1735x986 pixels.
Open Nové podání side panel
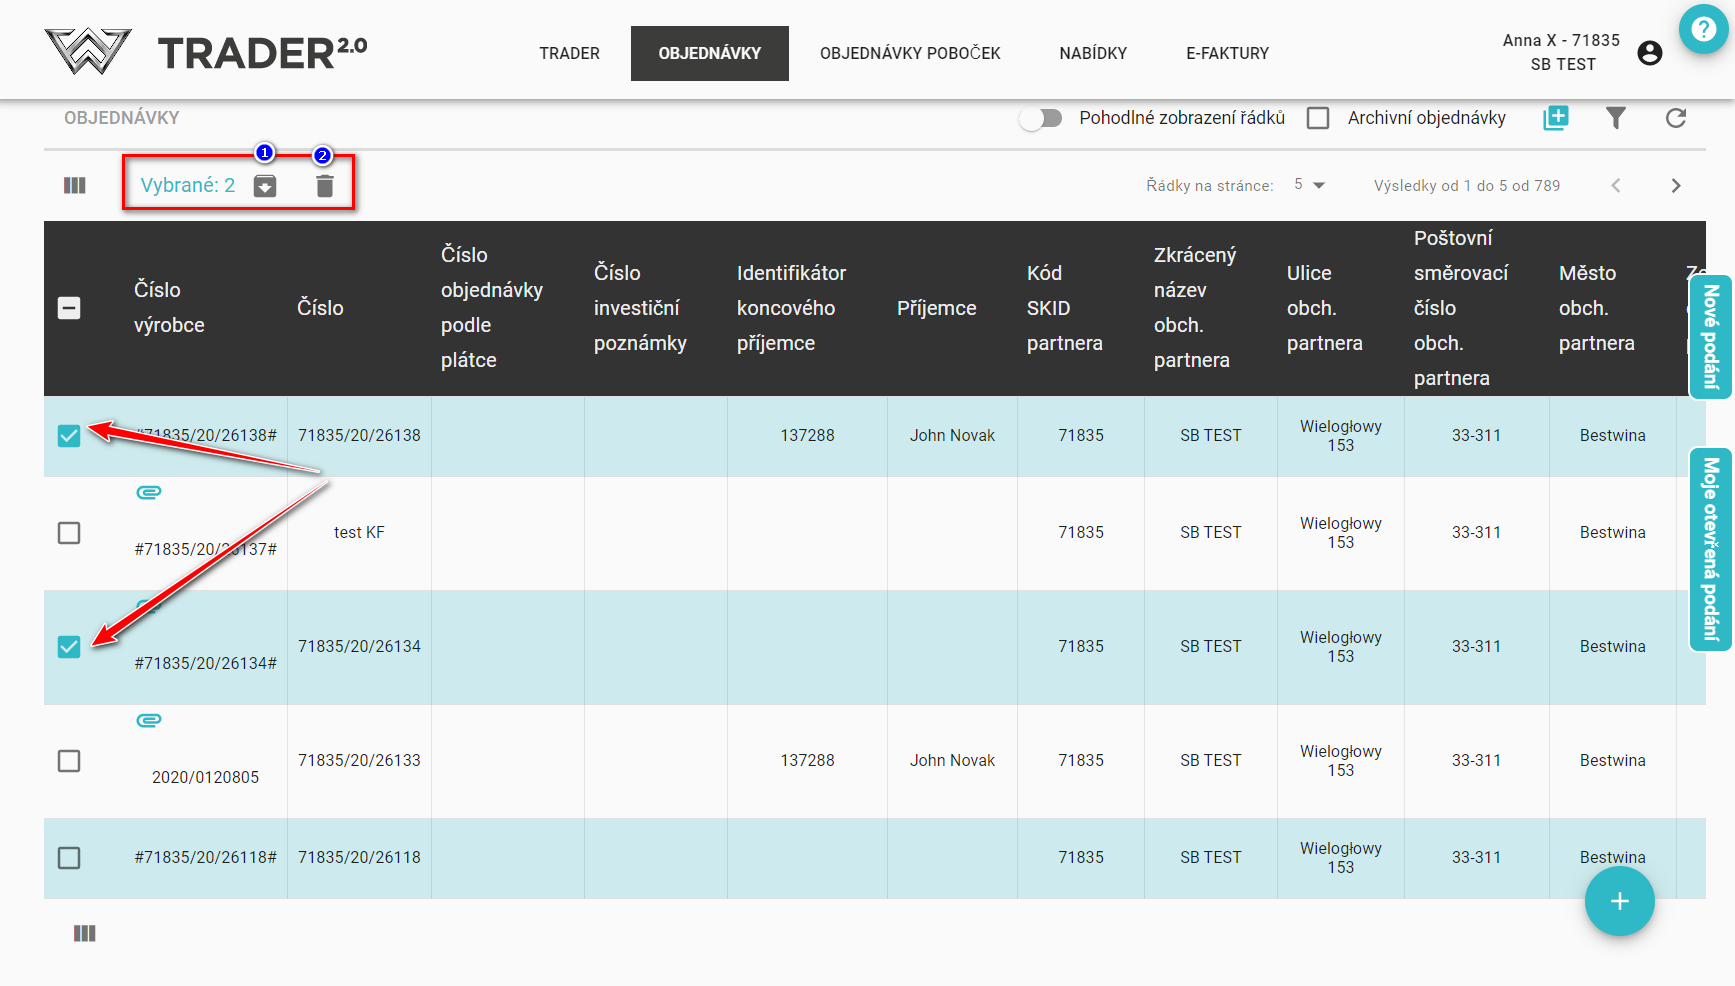[x=1710, y=337]
